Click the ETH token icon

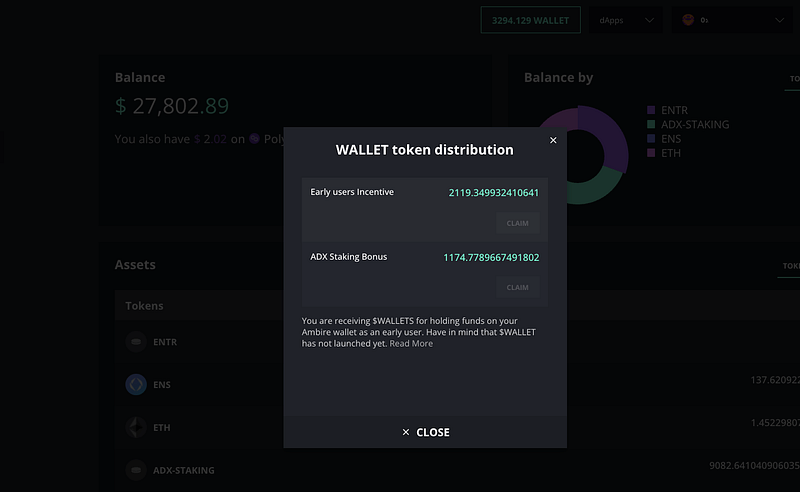[x=136, y=427]
